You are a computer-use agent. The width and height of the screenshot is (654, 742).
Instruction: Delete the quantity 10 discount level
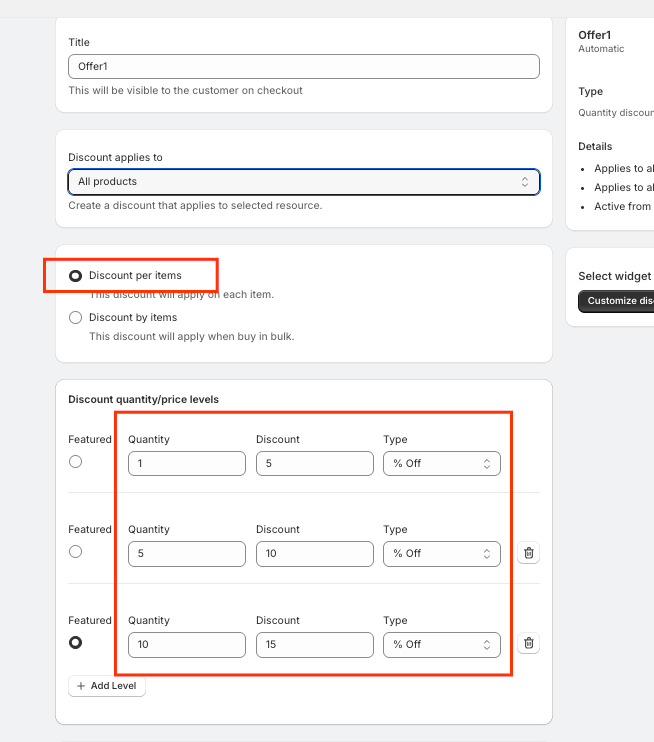(x=528, y=643)
